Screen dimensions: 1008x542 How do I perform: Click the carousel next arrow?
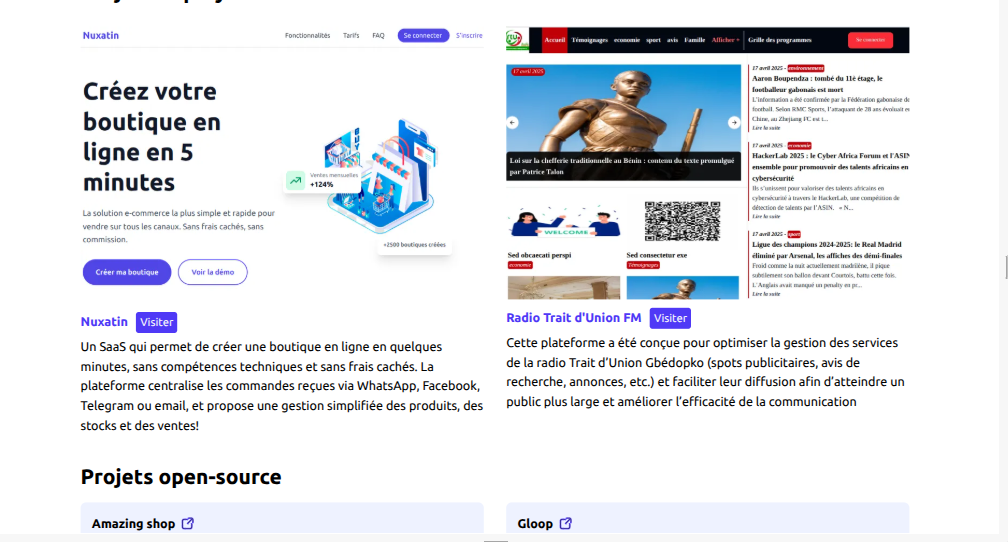[734, 122]
